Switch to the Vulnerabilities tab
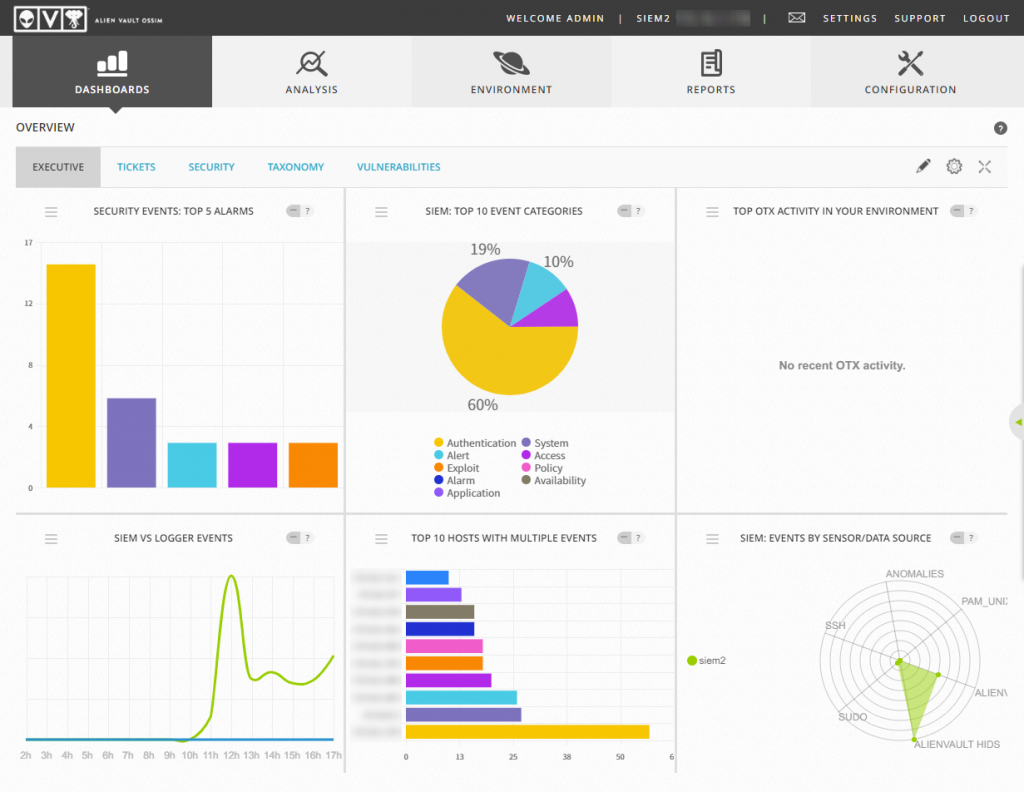Image resolution: width=1024 pixels, height=792 pixels. [x=398, y=167]
